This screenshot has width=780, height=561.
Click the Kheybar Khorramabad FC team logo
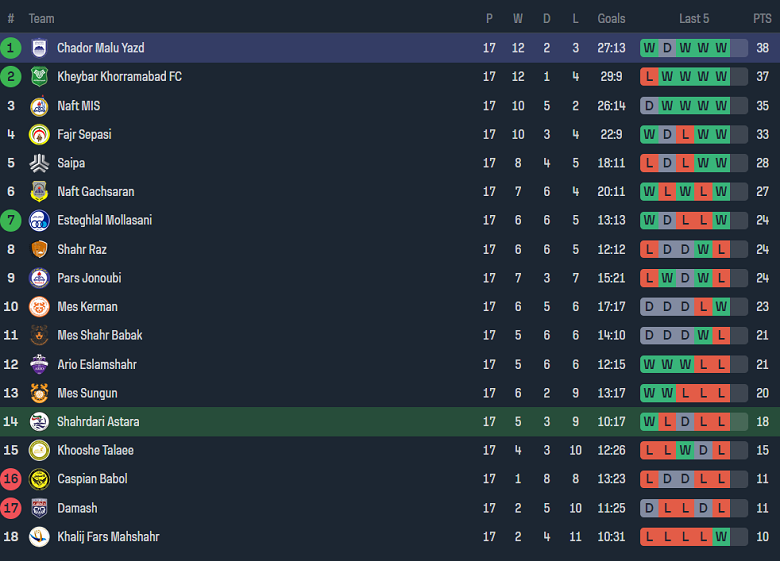(39, 77)
